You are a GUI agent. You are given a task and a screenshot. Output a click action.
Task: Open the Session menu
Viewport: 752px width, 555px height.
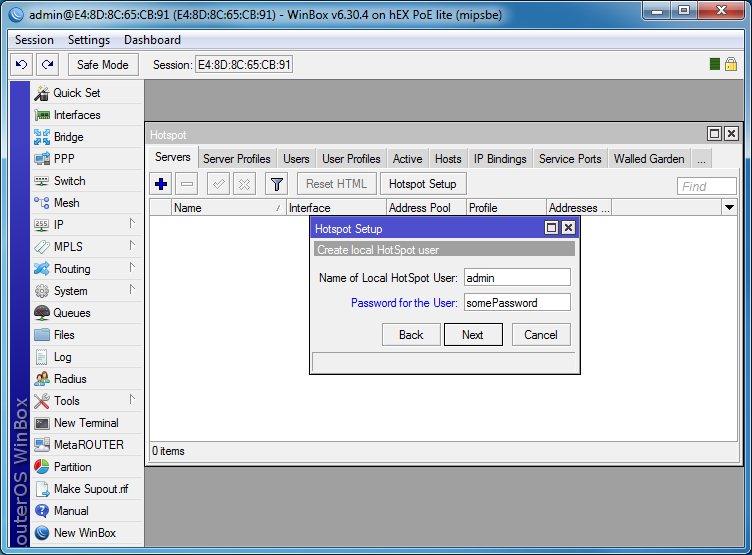(34, 40)
